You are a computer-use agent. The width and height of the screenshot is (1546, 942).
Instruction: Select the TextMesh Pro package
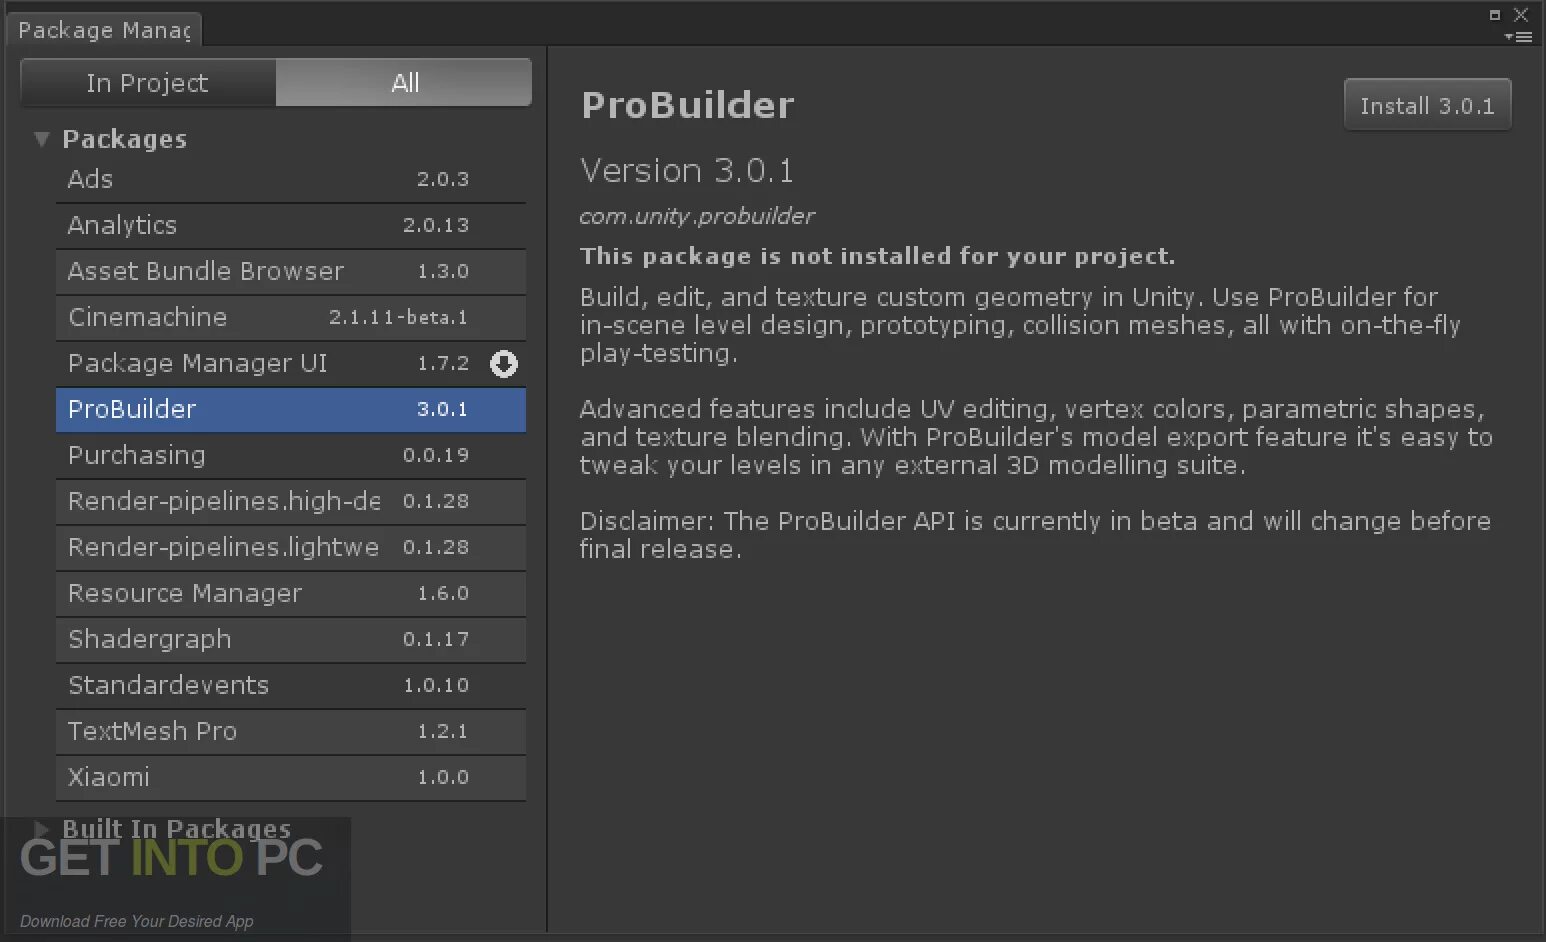(290, 732)
